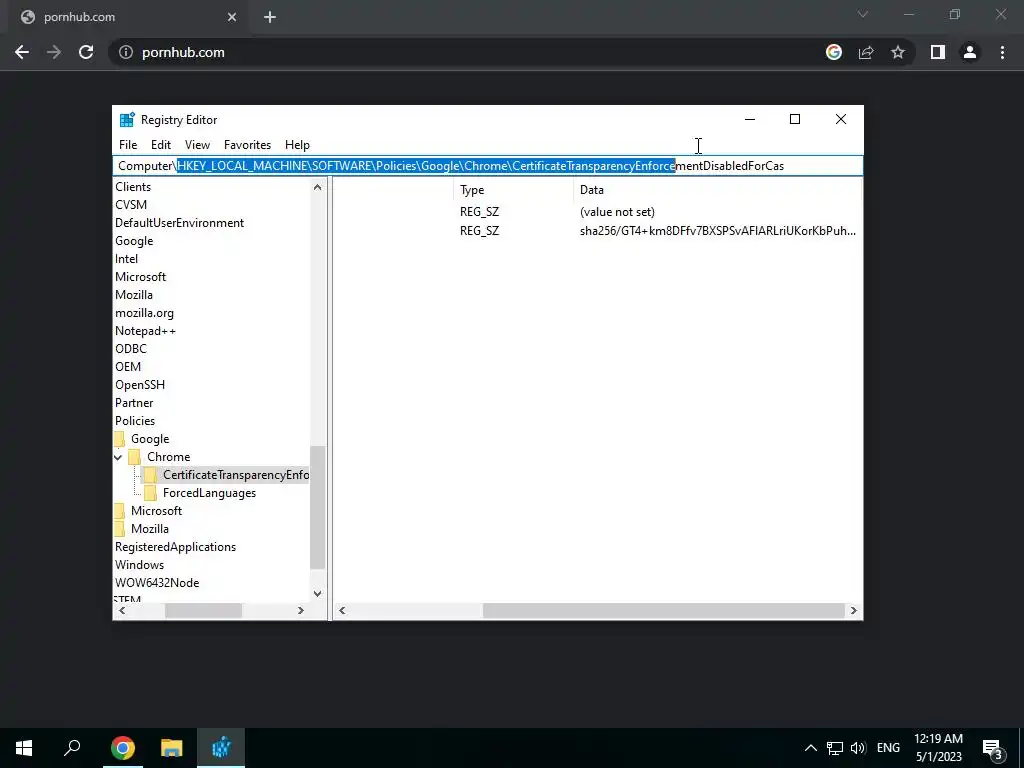Image resolution: width=1024 pixels, height=768 pixels.
Task: Click the forward navigation arrow in Chrome
Action: [x=54, y=52]
